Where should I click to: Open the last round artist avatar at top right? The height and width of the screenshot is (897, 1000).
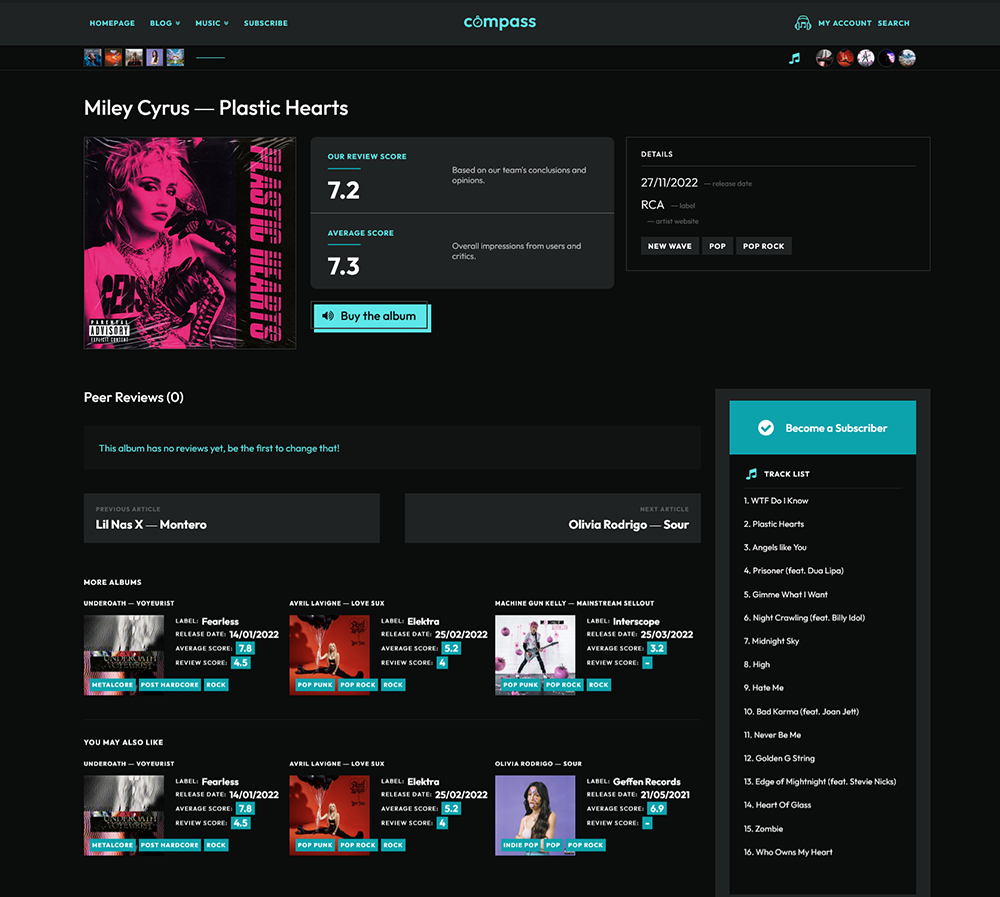coord(907,58)
